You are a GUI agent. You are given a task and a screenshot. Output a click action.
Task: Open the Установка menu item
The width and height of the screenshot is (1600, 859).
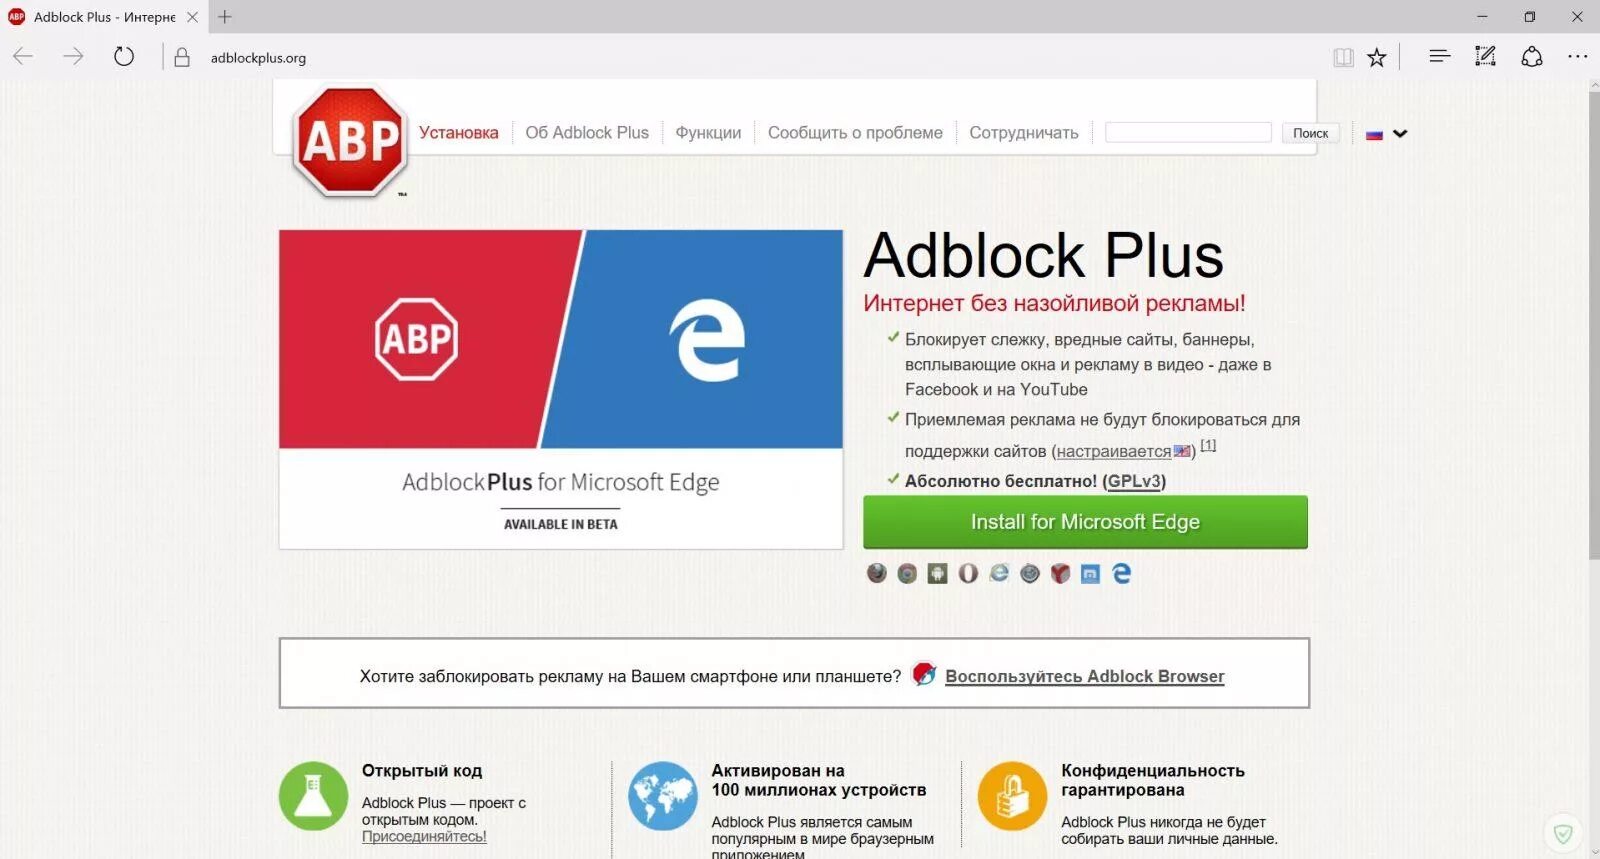point(459,133)
